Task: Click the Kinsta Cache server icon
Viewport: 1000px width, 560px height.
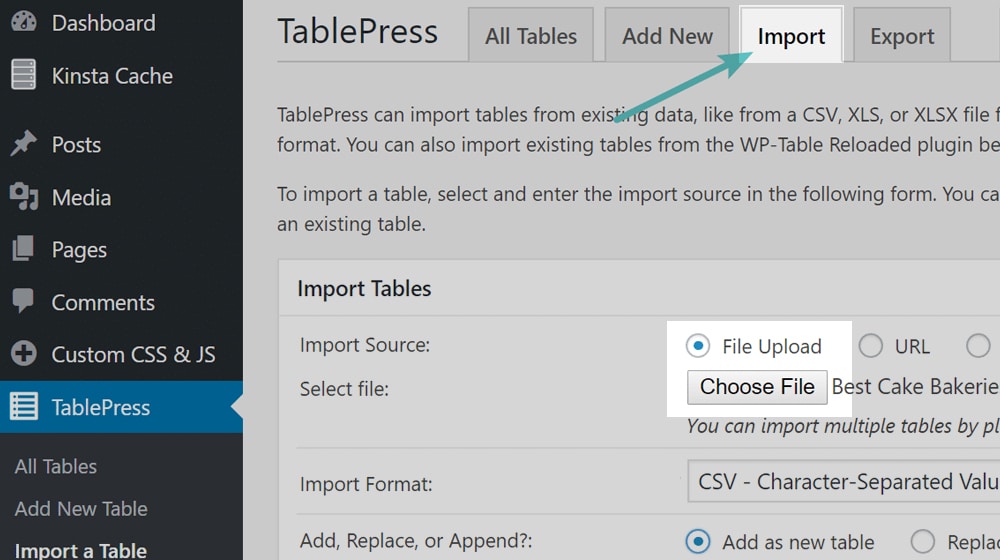Action: coord(24,75)
